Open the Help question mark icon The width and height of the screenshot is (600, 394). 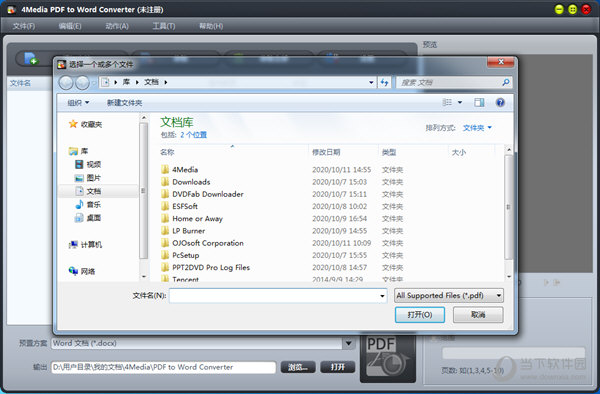point(500,103)
